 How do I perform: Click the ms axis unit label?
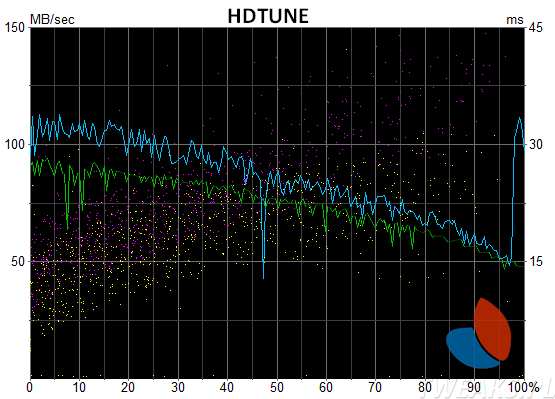pyautogui.click(x=515, y=20)
